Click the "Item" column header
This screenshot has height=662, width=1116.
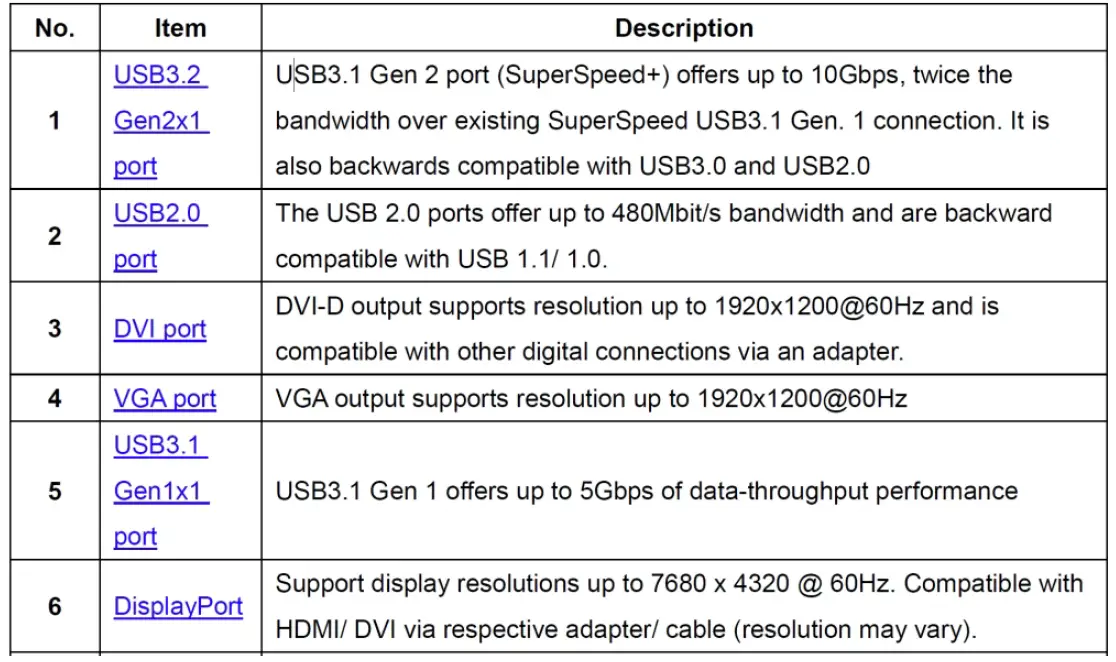(x=181, y=27)
